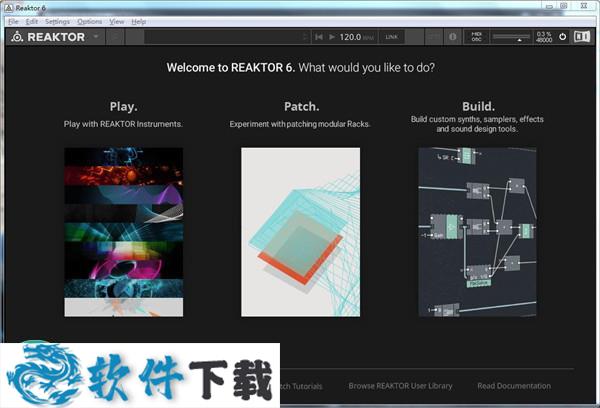This screenshot has width=600, height=408.
Task: Toggle the MIDI OSC indicator button
Action: point(476,37)
